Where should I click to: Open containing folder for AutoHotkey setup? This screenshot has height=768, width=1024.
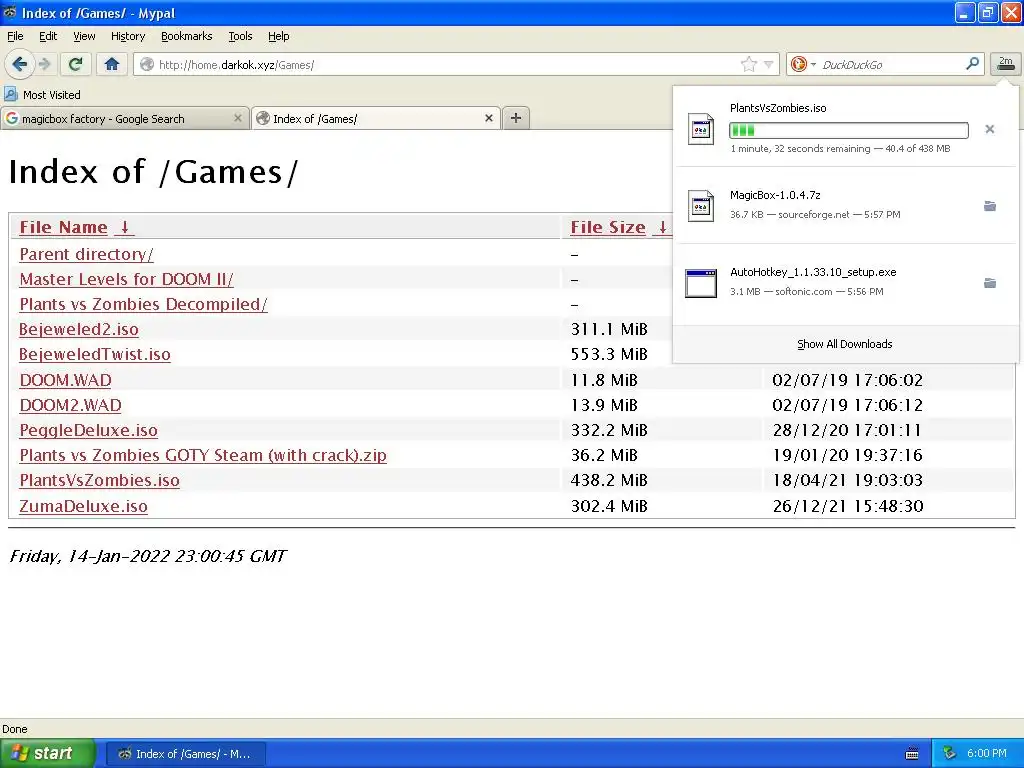pos(989,283)
